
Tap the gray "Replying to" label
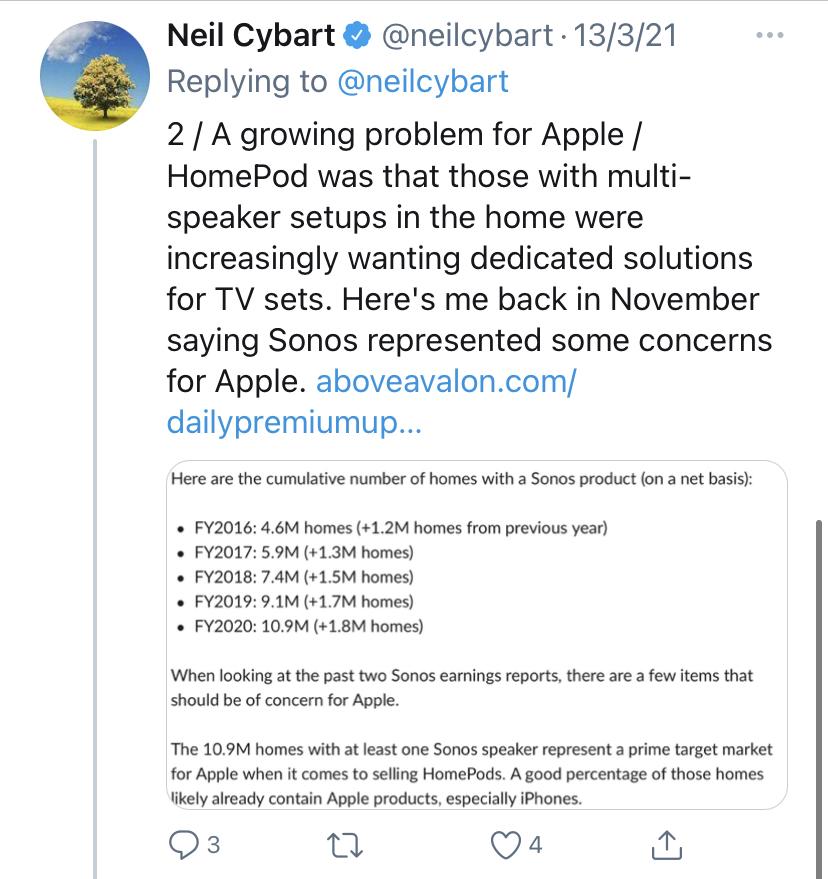tap(248, 81)
